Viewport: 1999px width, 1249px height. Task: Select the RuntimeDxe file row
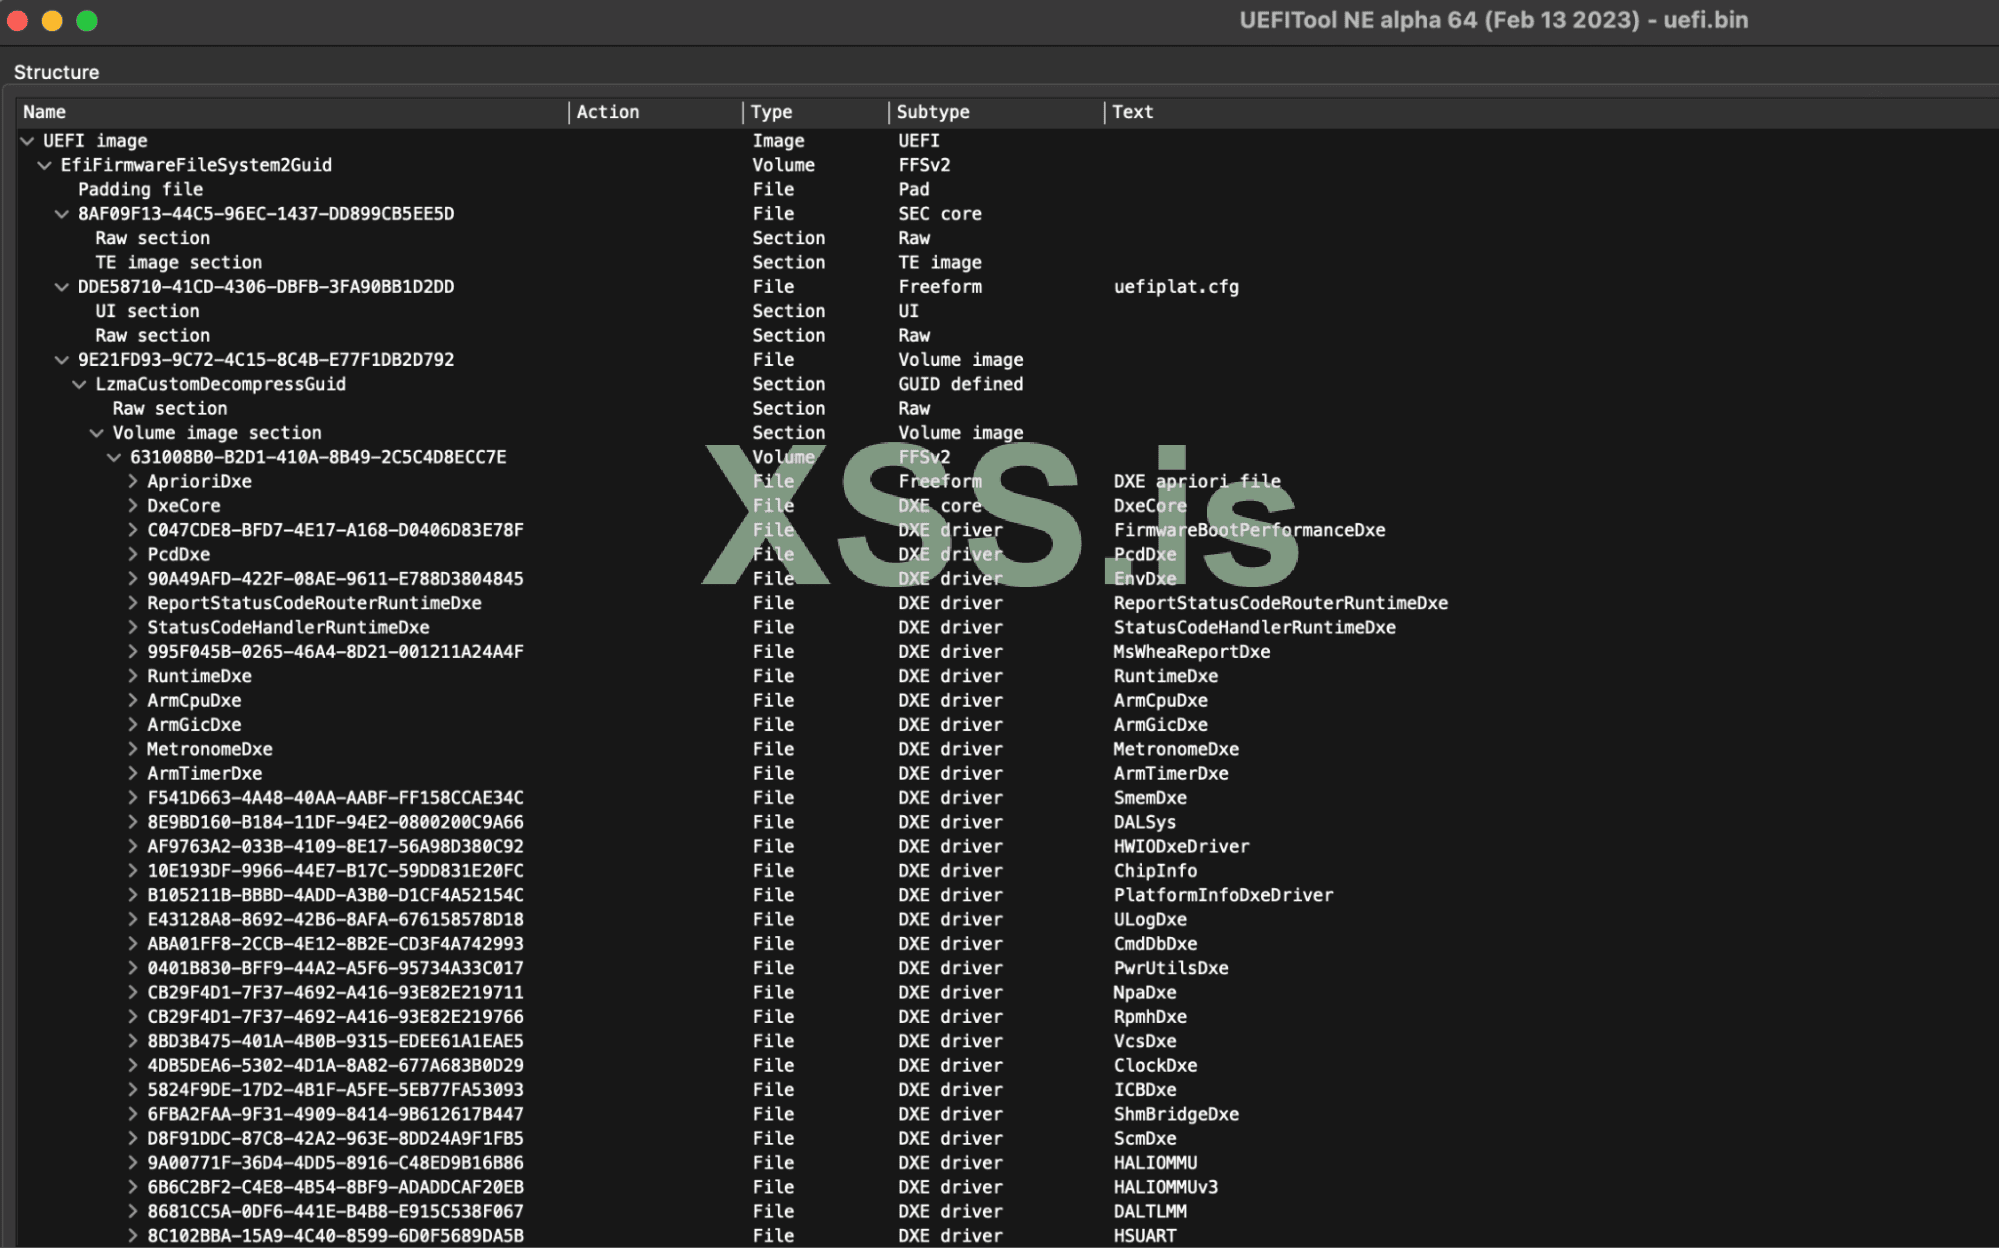(x=199, y=676)
